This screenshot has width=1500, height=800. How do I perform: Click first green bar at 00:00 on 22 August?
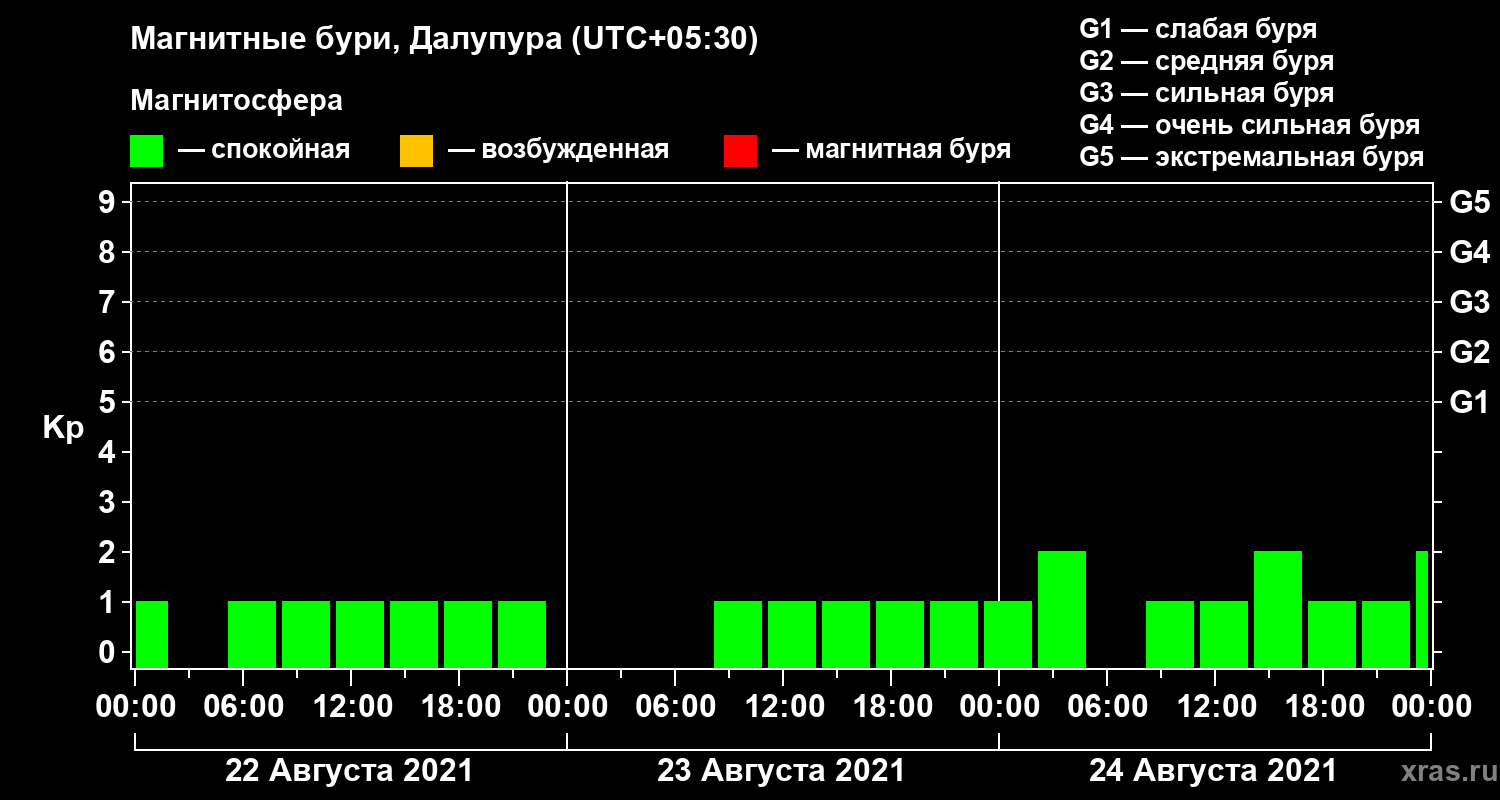[x=152, y=634]
